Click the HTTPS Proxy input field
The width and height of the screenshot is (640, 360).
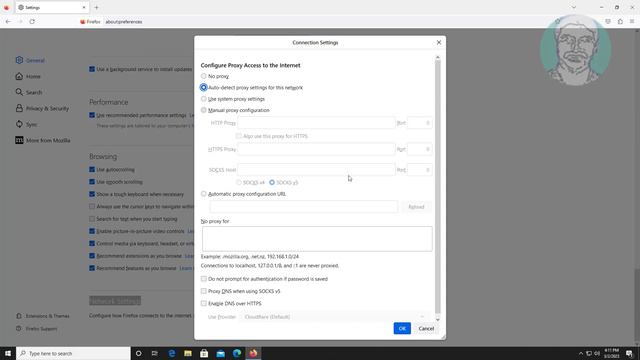tap(316, 149)
